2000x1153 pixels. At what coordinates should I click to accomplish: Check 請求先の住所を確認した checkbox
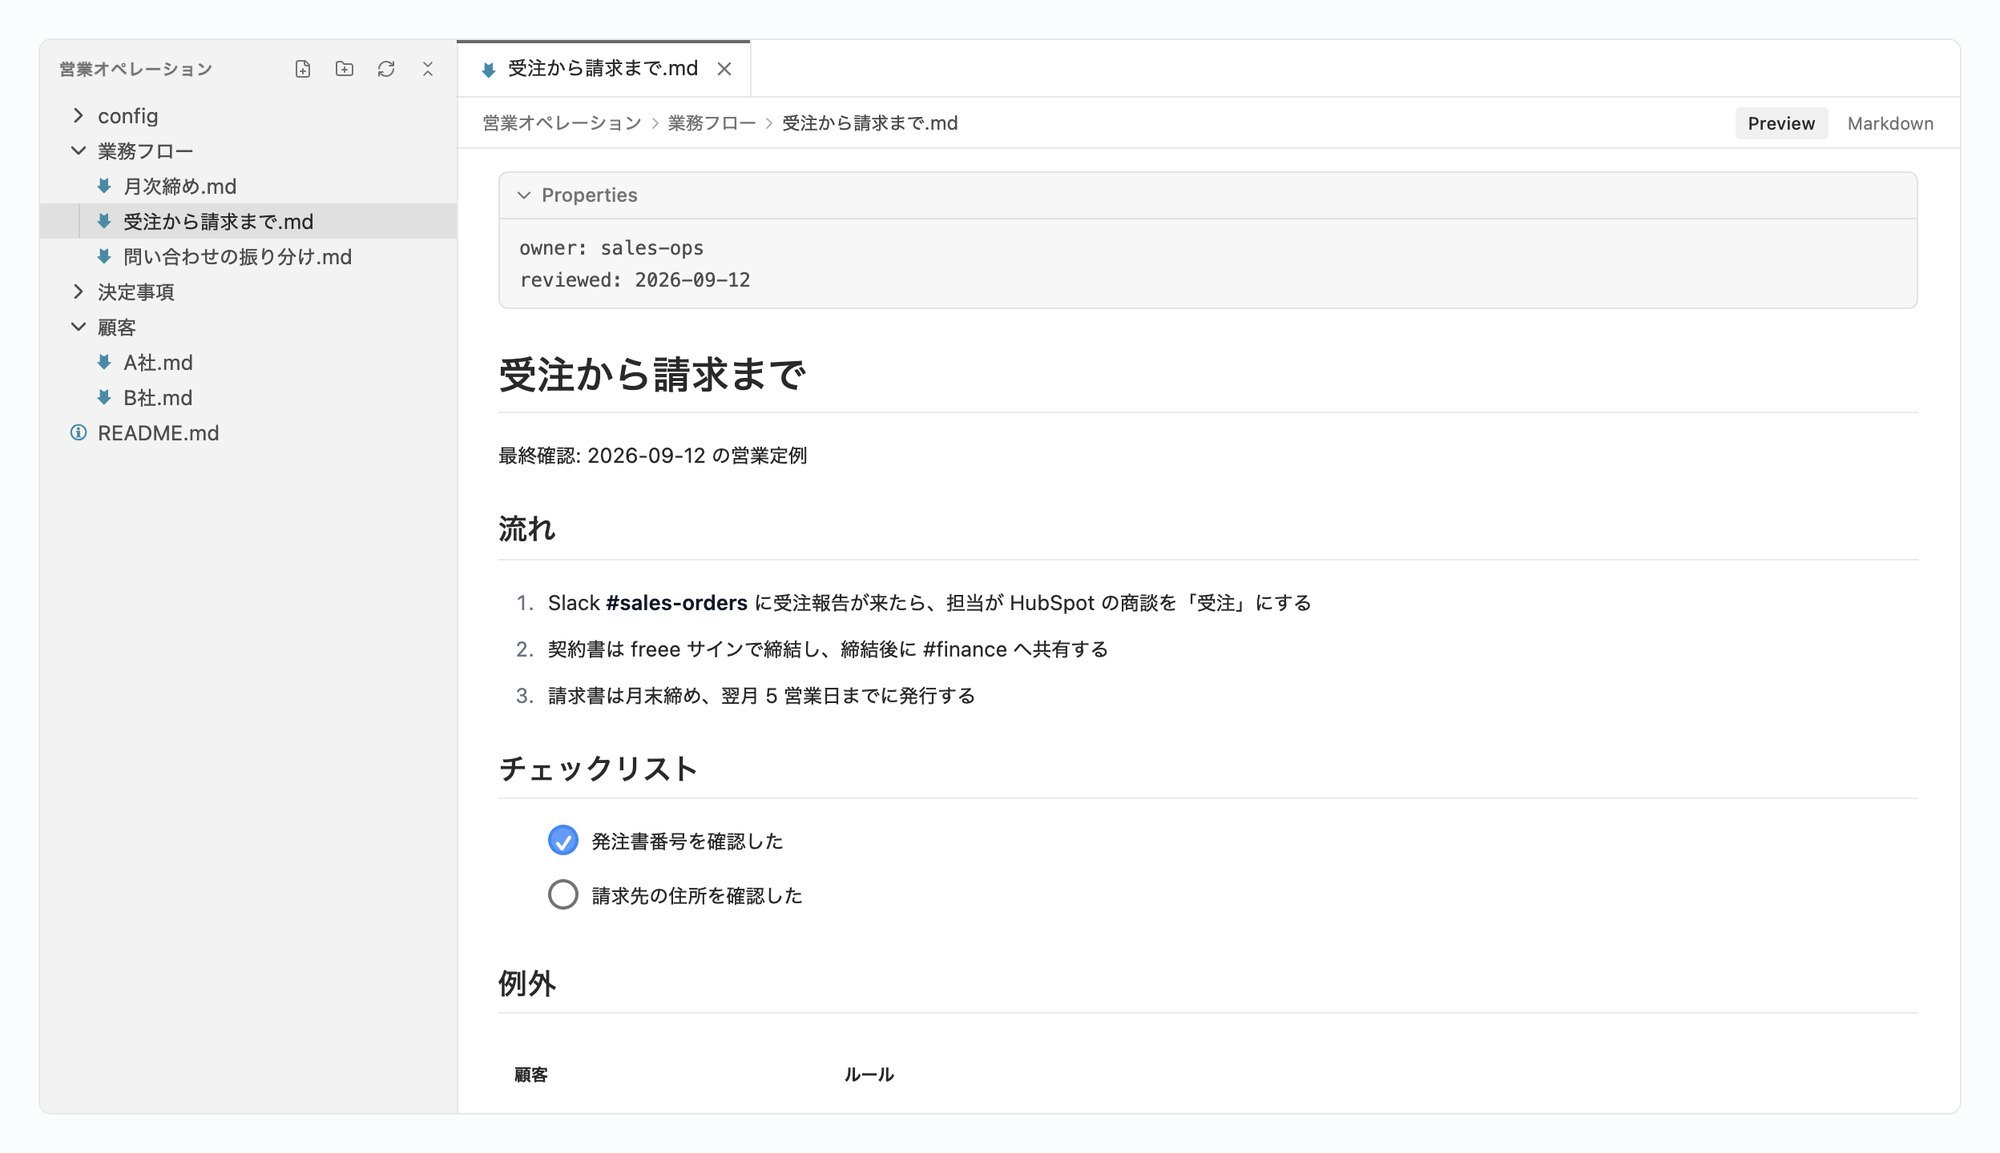point(563,894)
